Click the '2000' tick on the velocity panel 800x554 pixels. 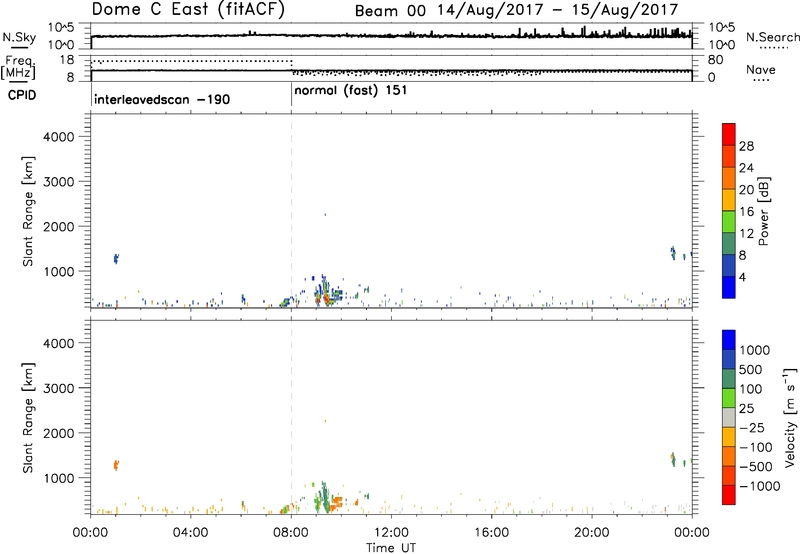(x=58, y=433)
